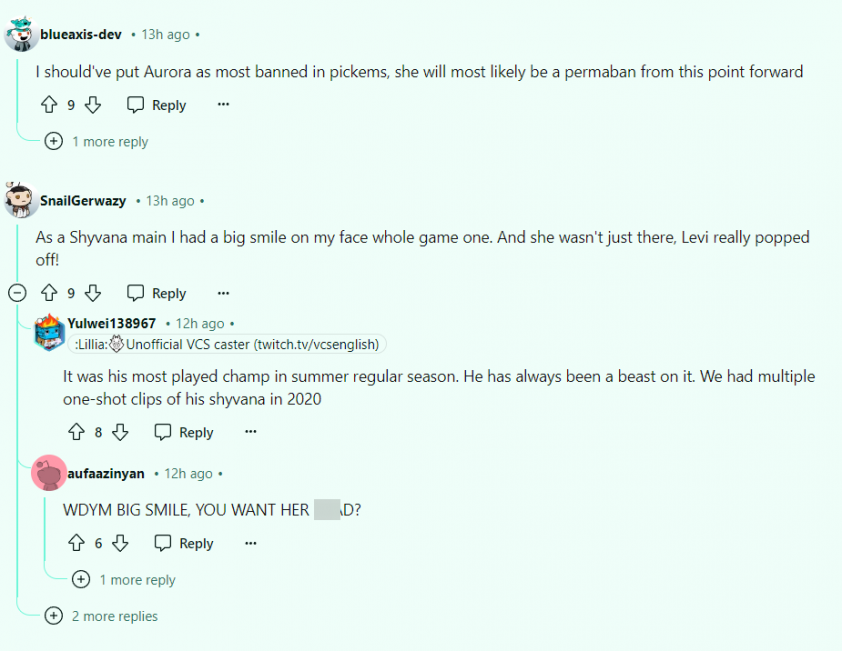Click aufaazinyan's pink avatar
Image resolution: width=842 pixels, height=651 pixels.
coord(49,473)
